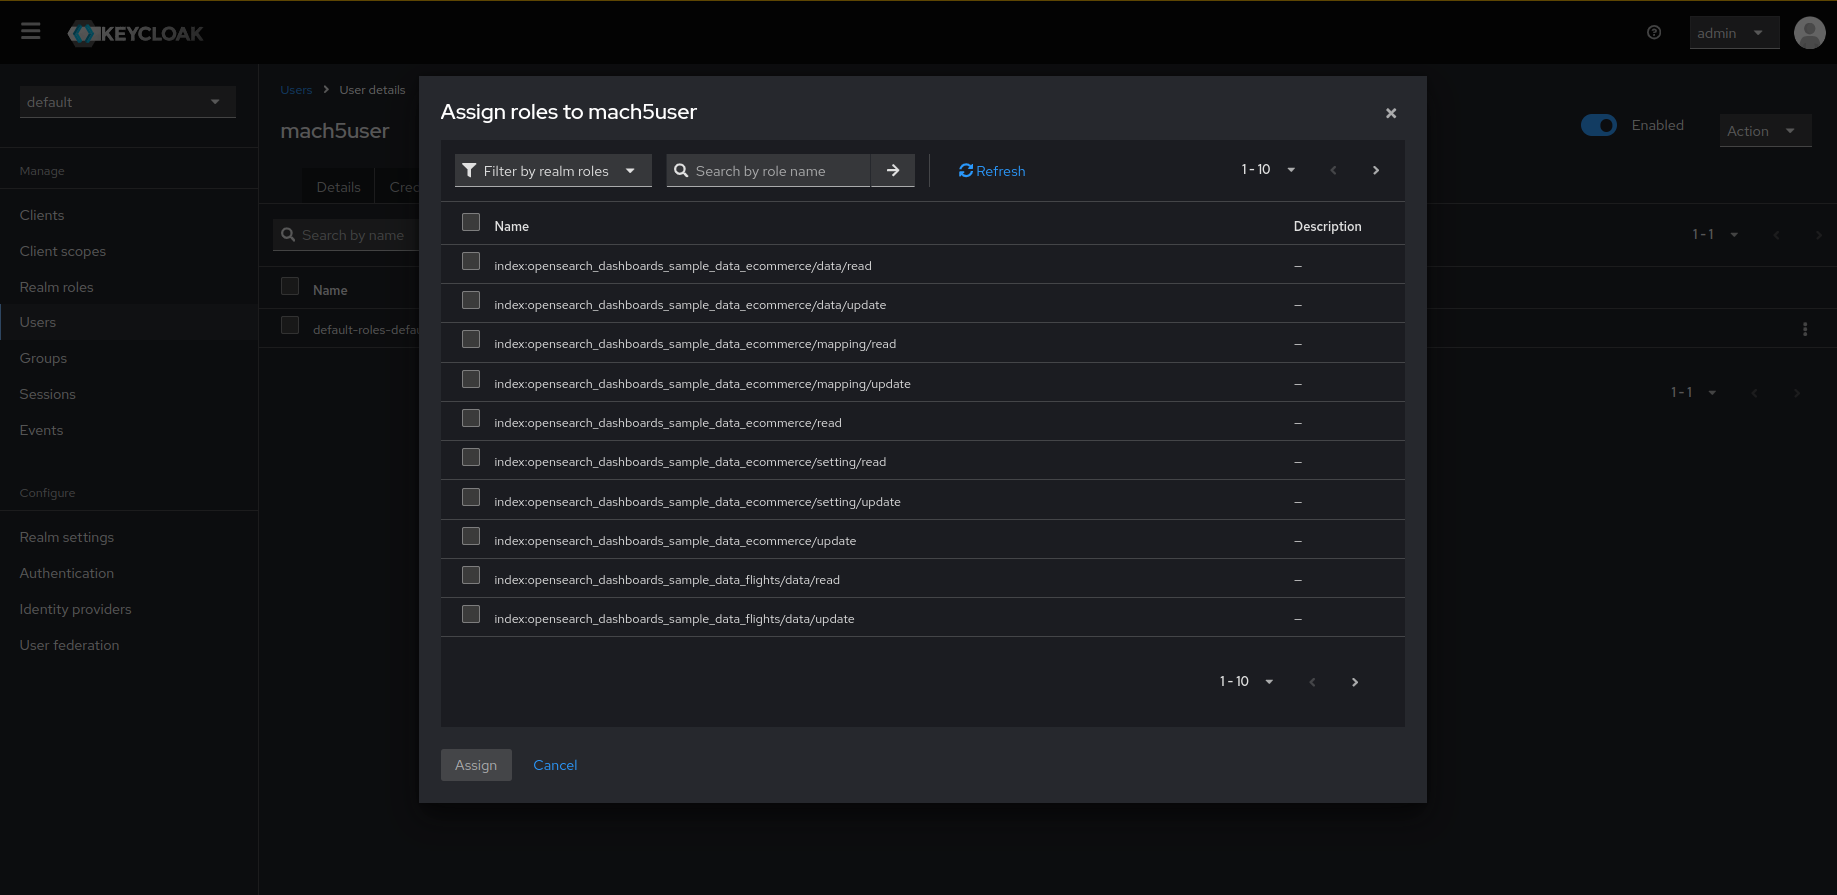Viewport: 1837px width, 895px height.
Task: Open the bottom 1-10 per-page dropdown
Action: [x=1246, y=682]
